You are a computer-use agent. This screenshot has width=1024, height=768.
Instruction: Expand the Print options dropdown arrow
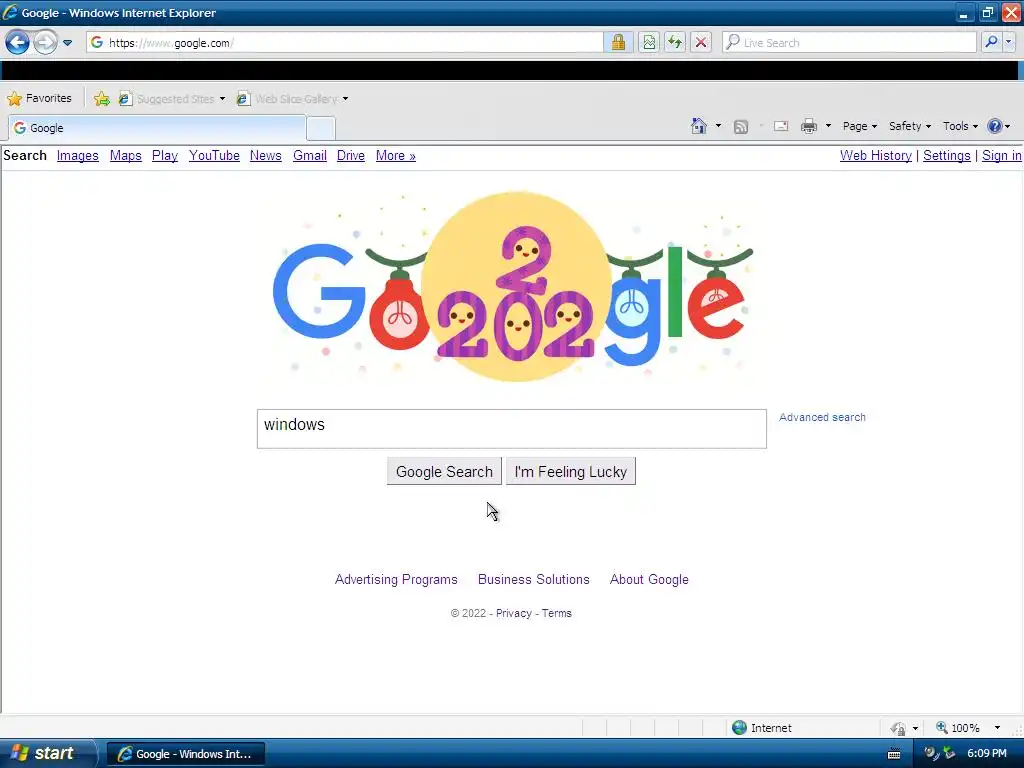(828, 126)
